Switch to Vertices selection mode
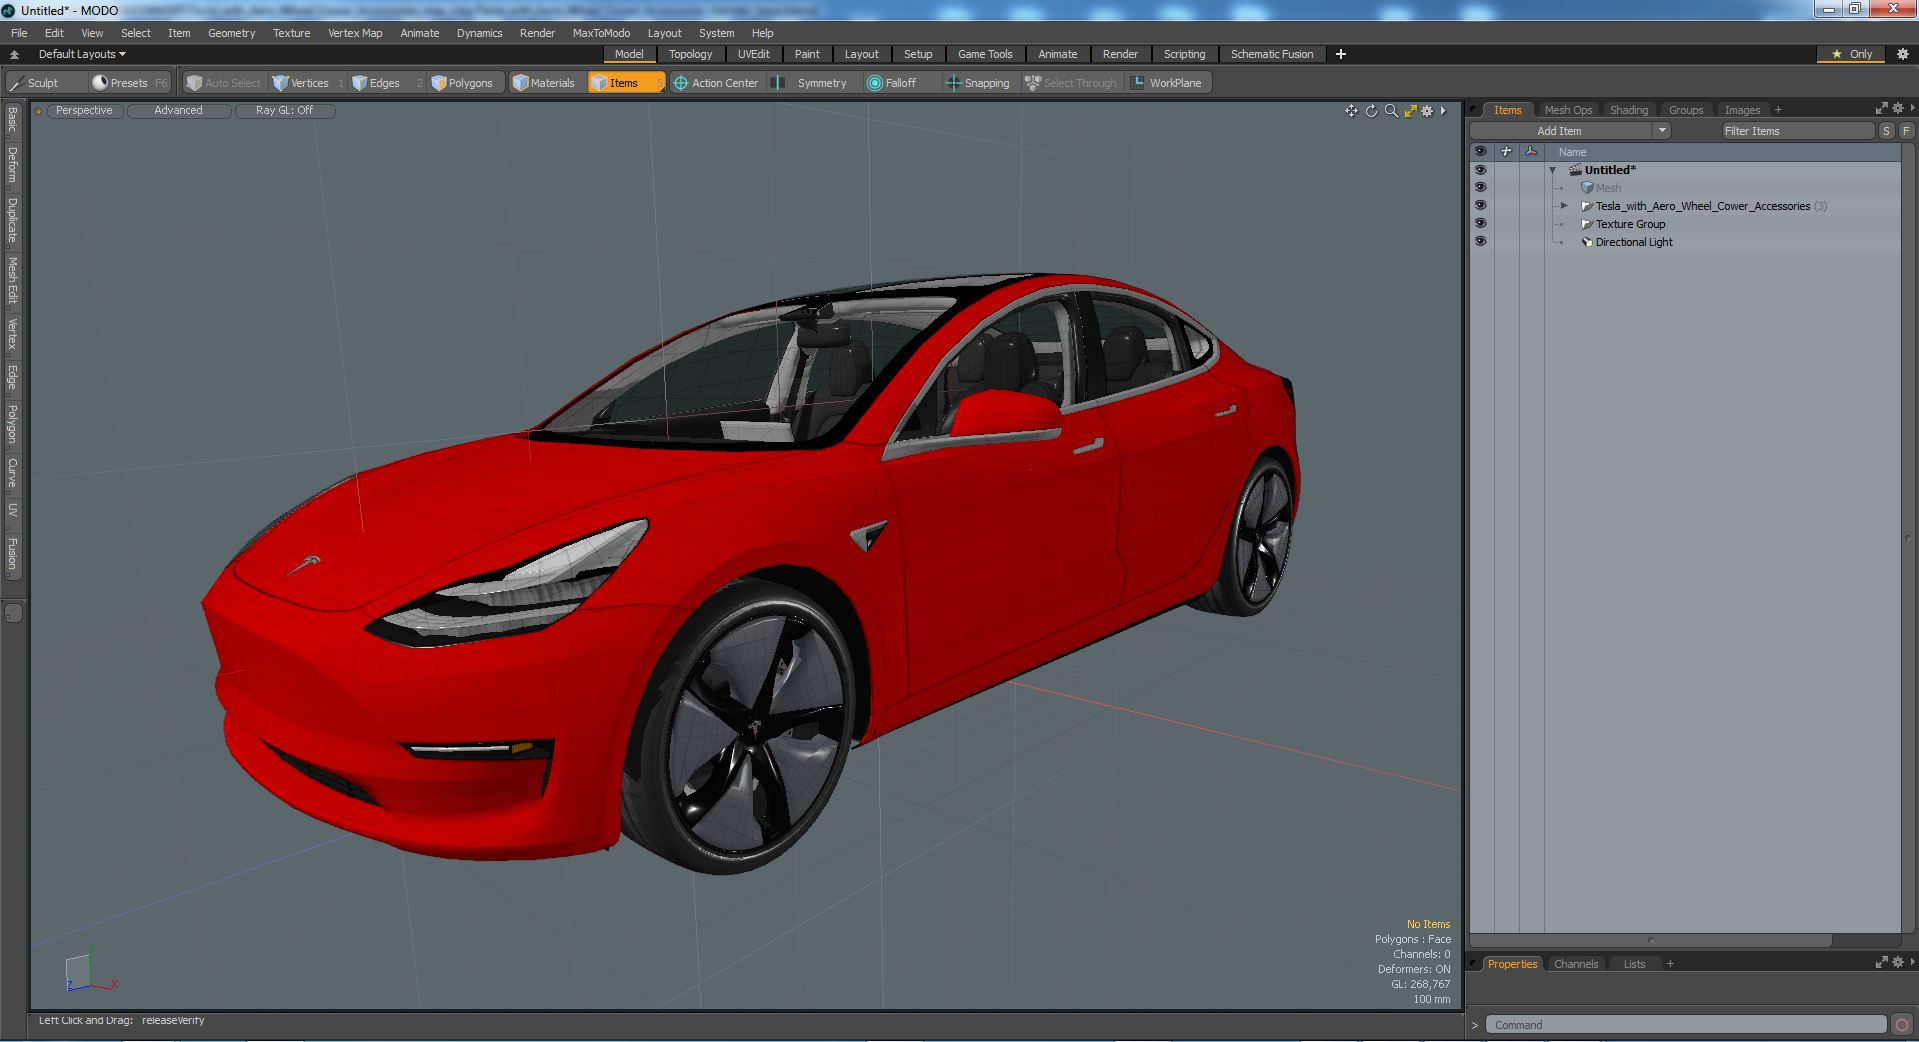The image size is (1919, 1042). click(308, 83)
